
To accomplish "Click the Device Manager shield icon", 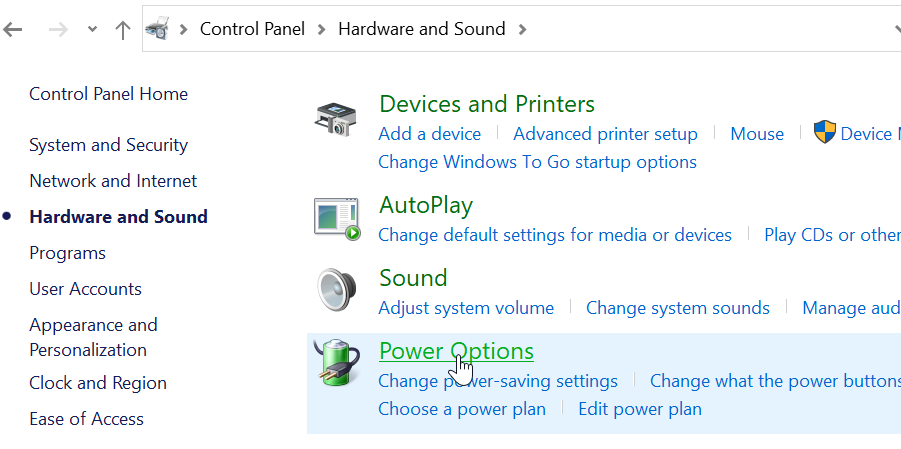I will point(825,132).
